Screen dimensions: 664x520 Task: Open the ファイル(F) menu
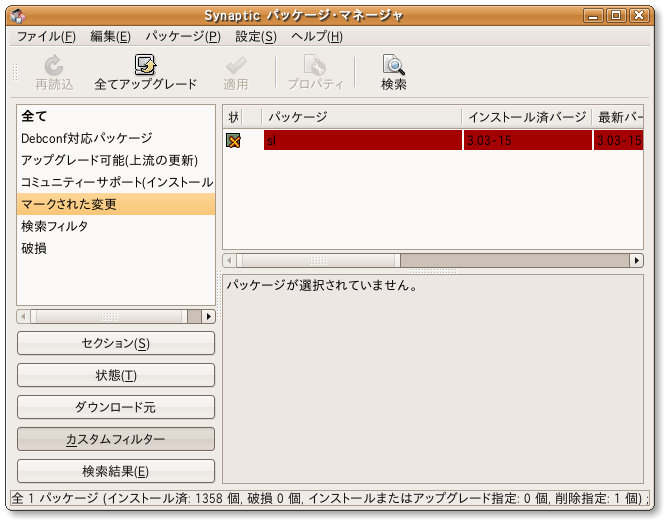(46, 36)
